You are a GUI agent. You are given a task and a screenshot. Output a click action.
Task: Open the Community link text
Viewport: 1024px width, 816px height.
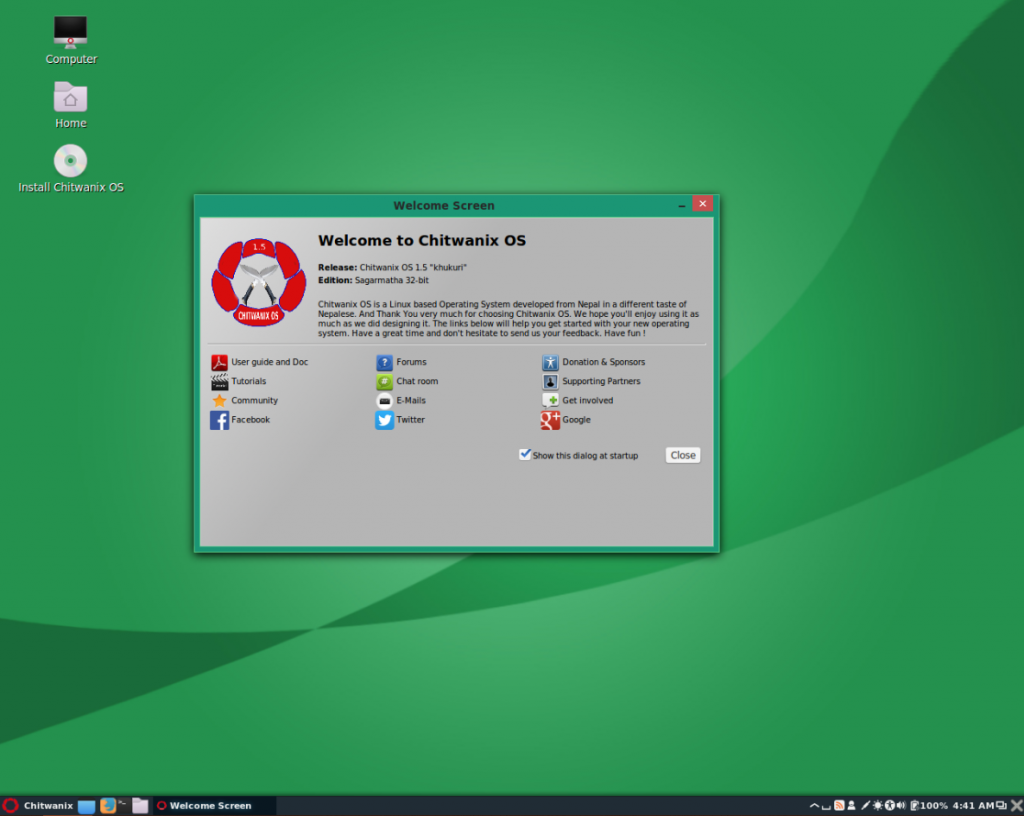pos(255,401)
